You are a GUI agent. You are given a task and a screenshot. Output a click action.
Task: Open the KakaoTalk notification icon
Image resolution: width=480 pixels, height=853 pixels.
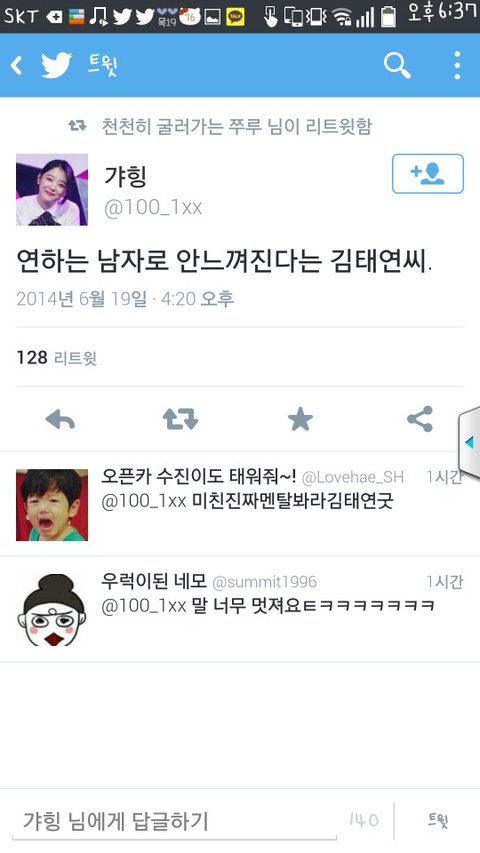coord(235,17)
